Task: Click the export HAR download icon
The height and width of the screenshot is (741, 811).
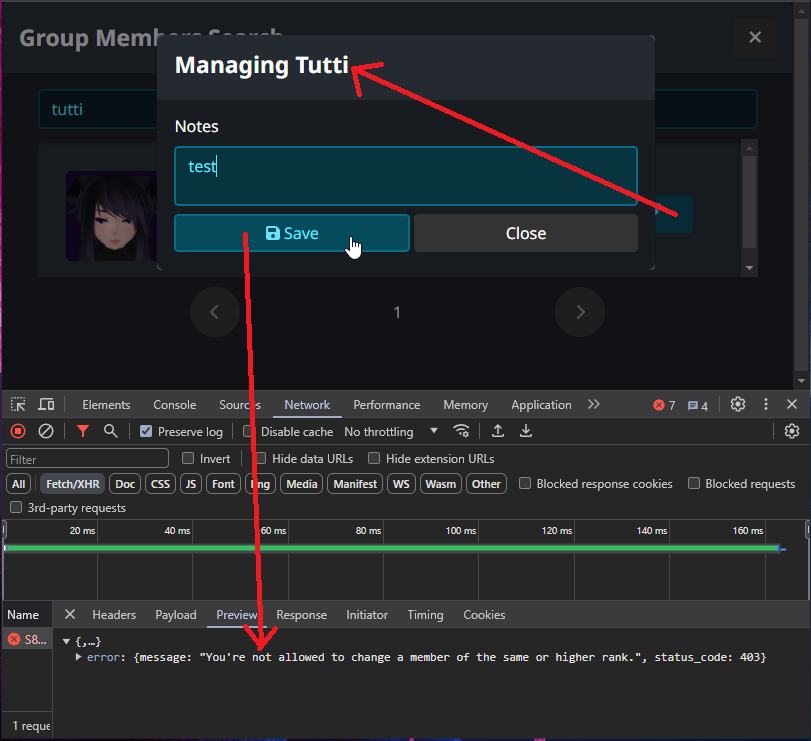Action: point(526,431)
